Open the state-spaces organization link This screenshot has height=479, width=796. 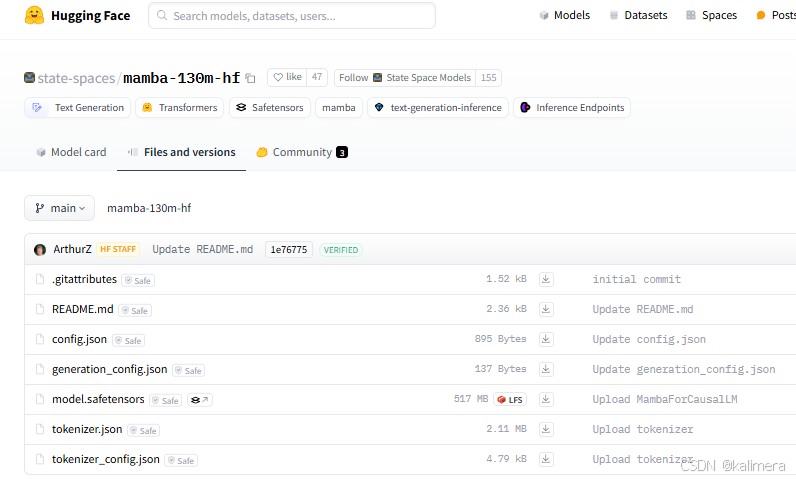pyautogui.click(x=76, y=78)
